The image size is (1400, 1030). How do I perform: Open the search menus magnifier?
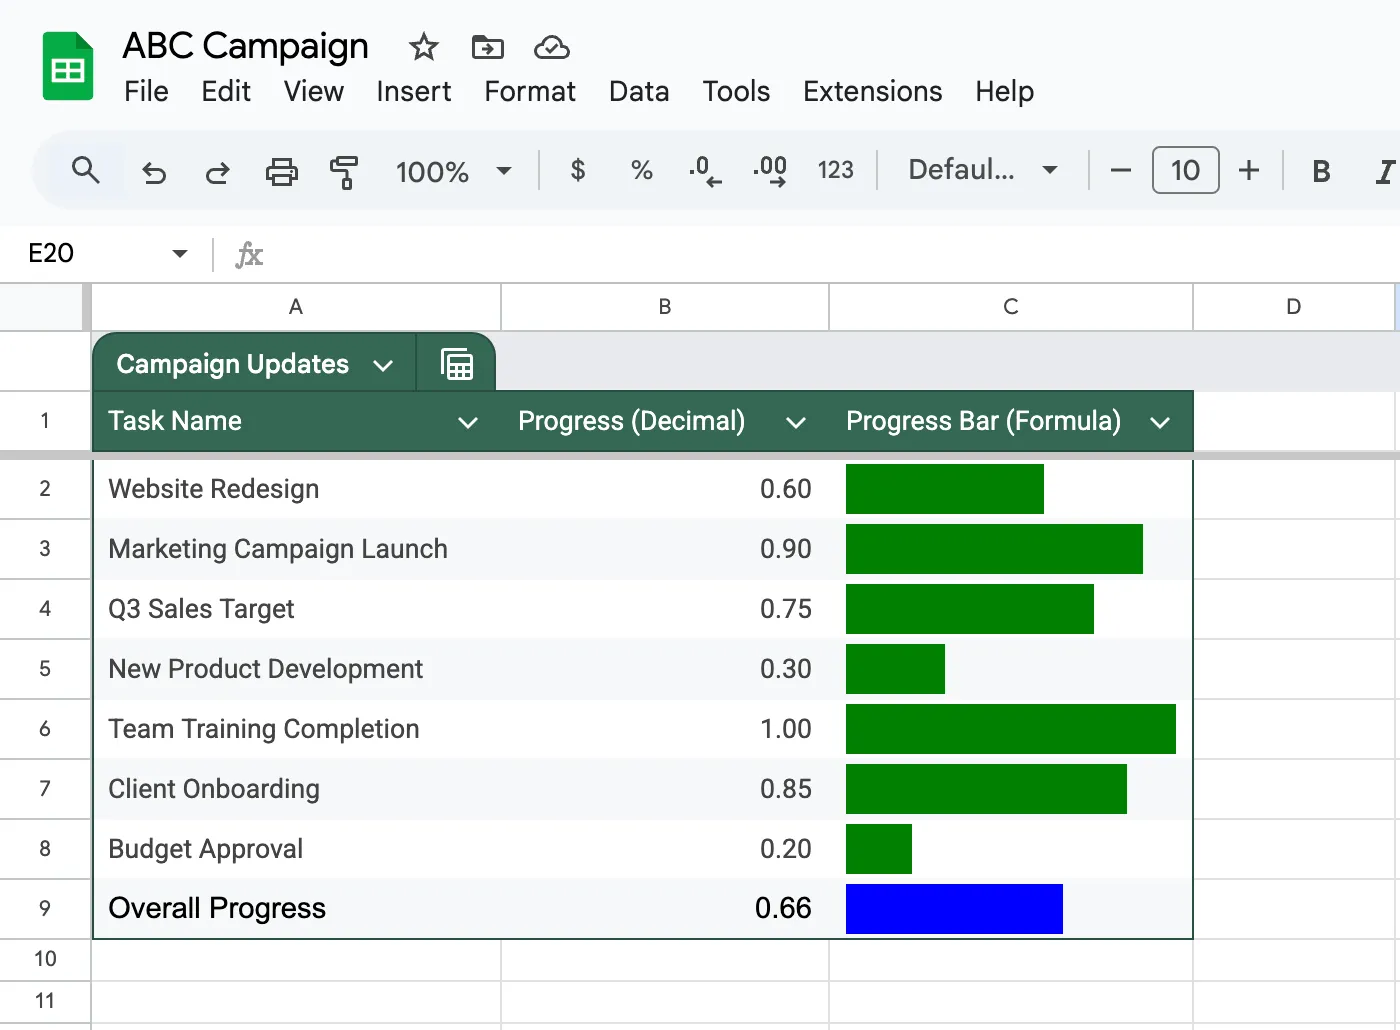[86, 171]
